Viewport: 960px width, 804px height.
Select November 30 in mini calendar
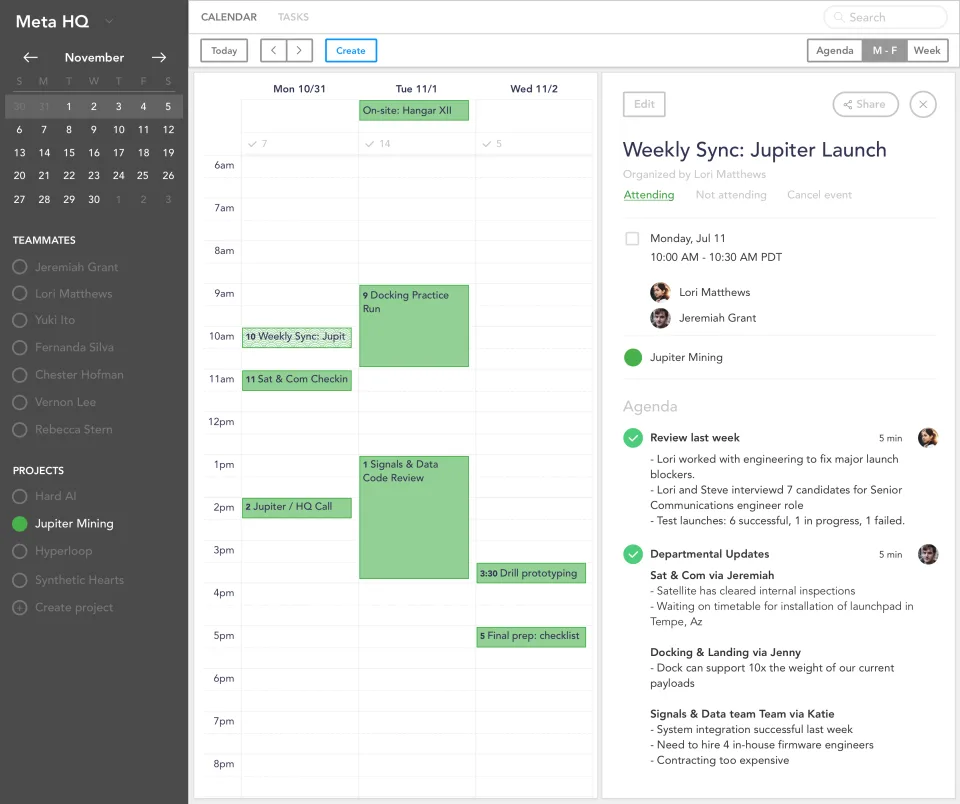(94, 199)
